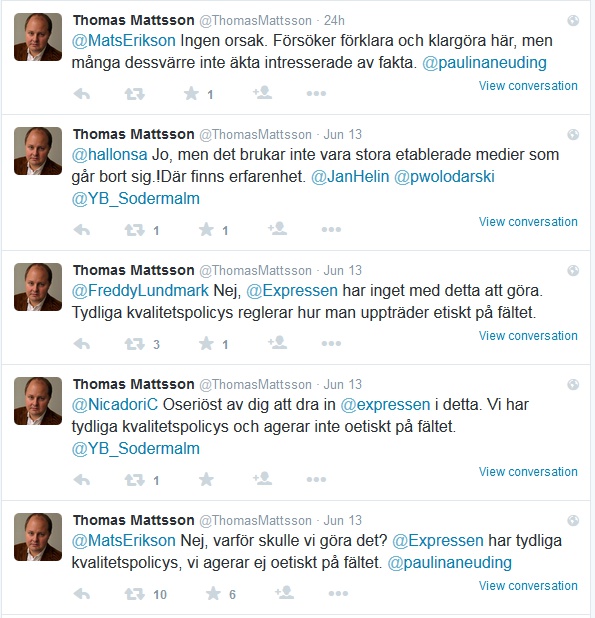Retweet the tweet with 10 retweets
This screenshot has width=595, height=618.
[135, 594]
